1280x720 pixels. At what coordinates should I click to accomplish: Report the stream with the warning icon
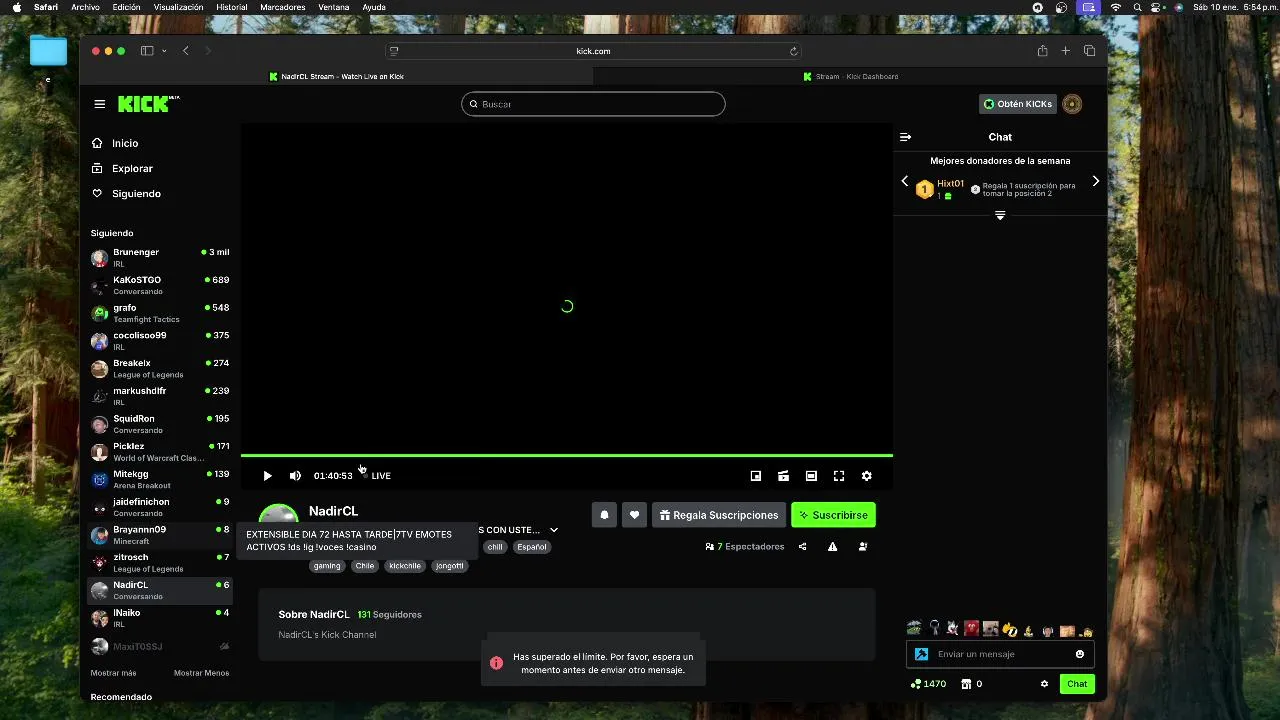[832, 547]
